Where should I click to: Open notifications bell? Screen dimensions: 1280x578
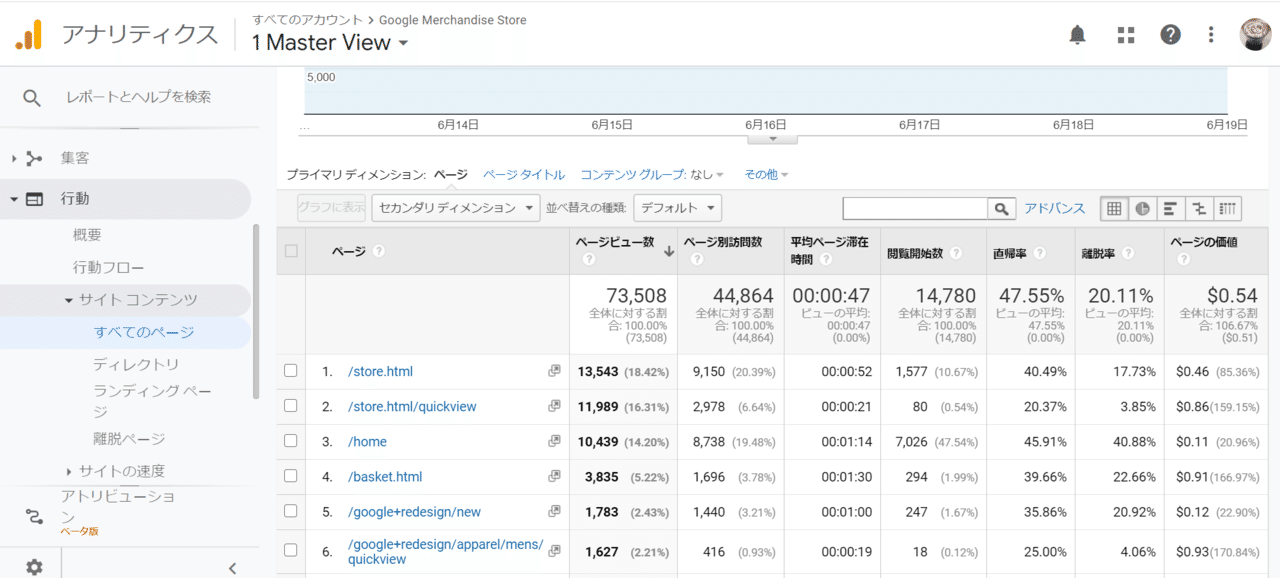[x=1077, y=35]
